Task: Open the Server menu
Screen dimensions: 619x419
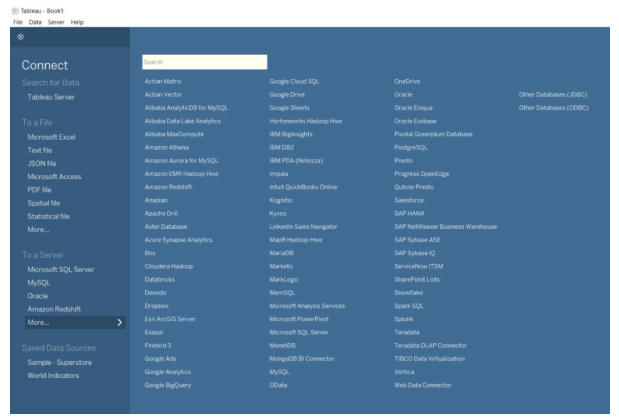Action: [56, 22]
